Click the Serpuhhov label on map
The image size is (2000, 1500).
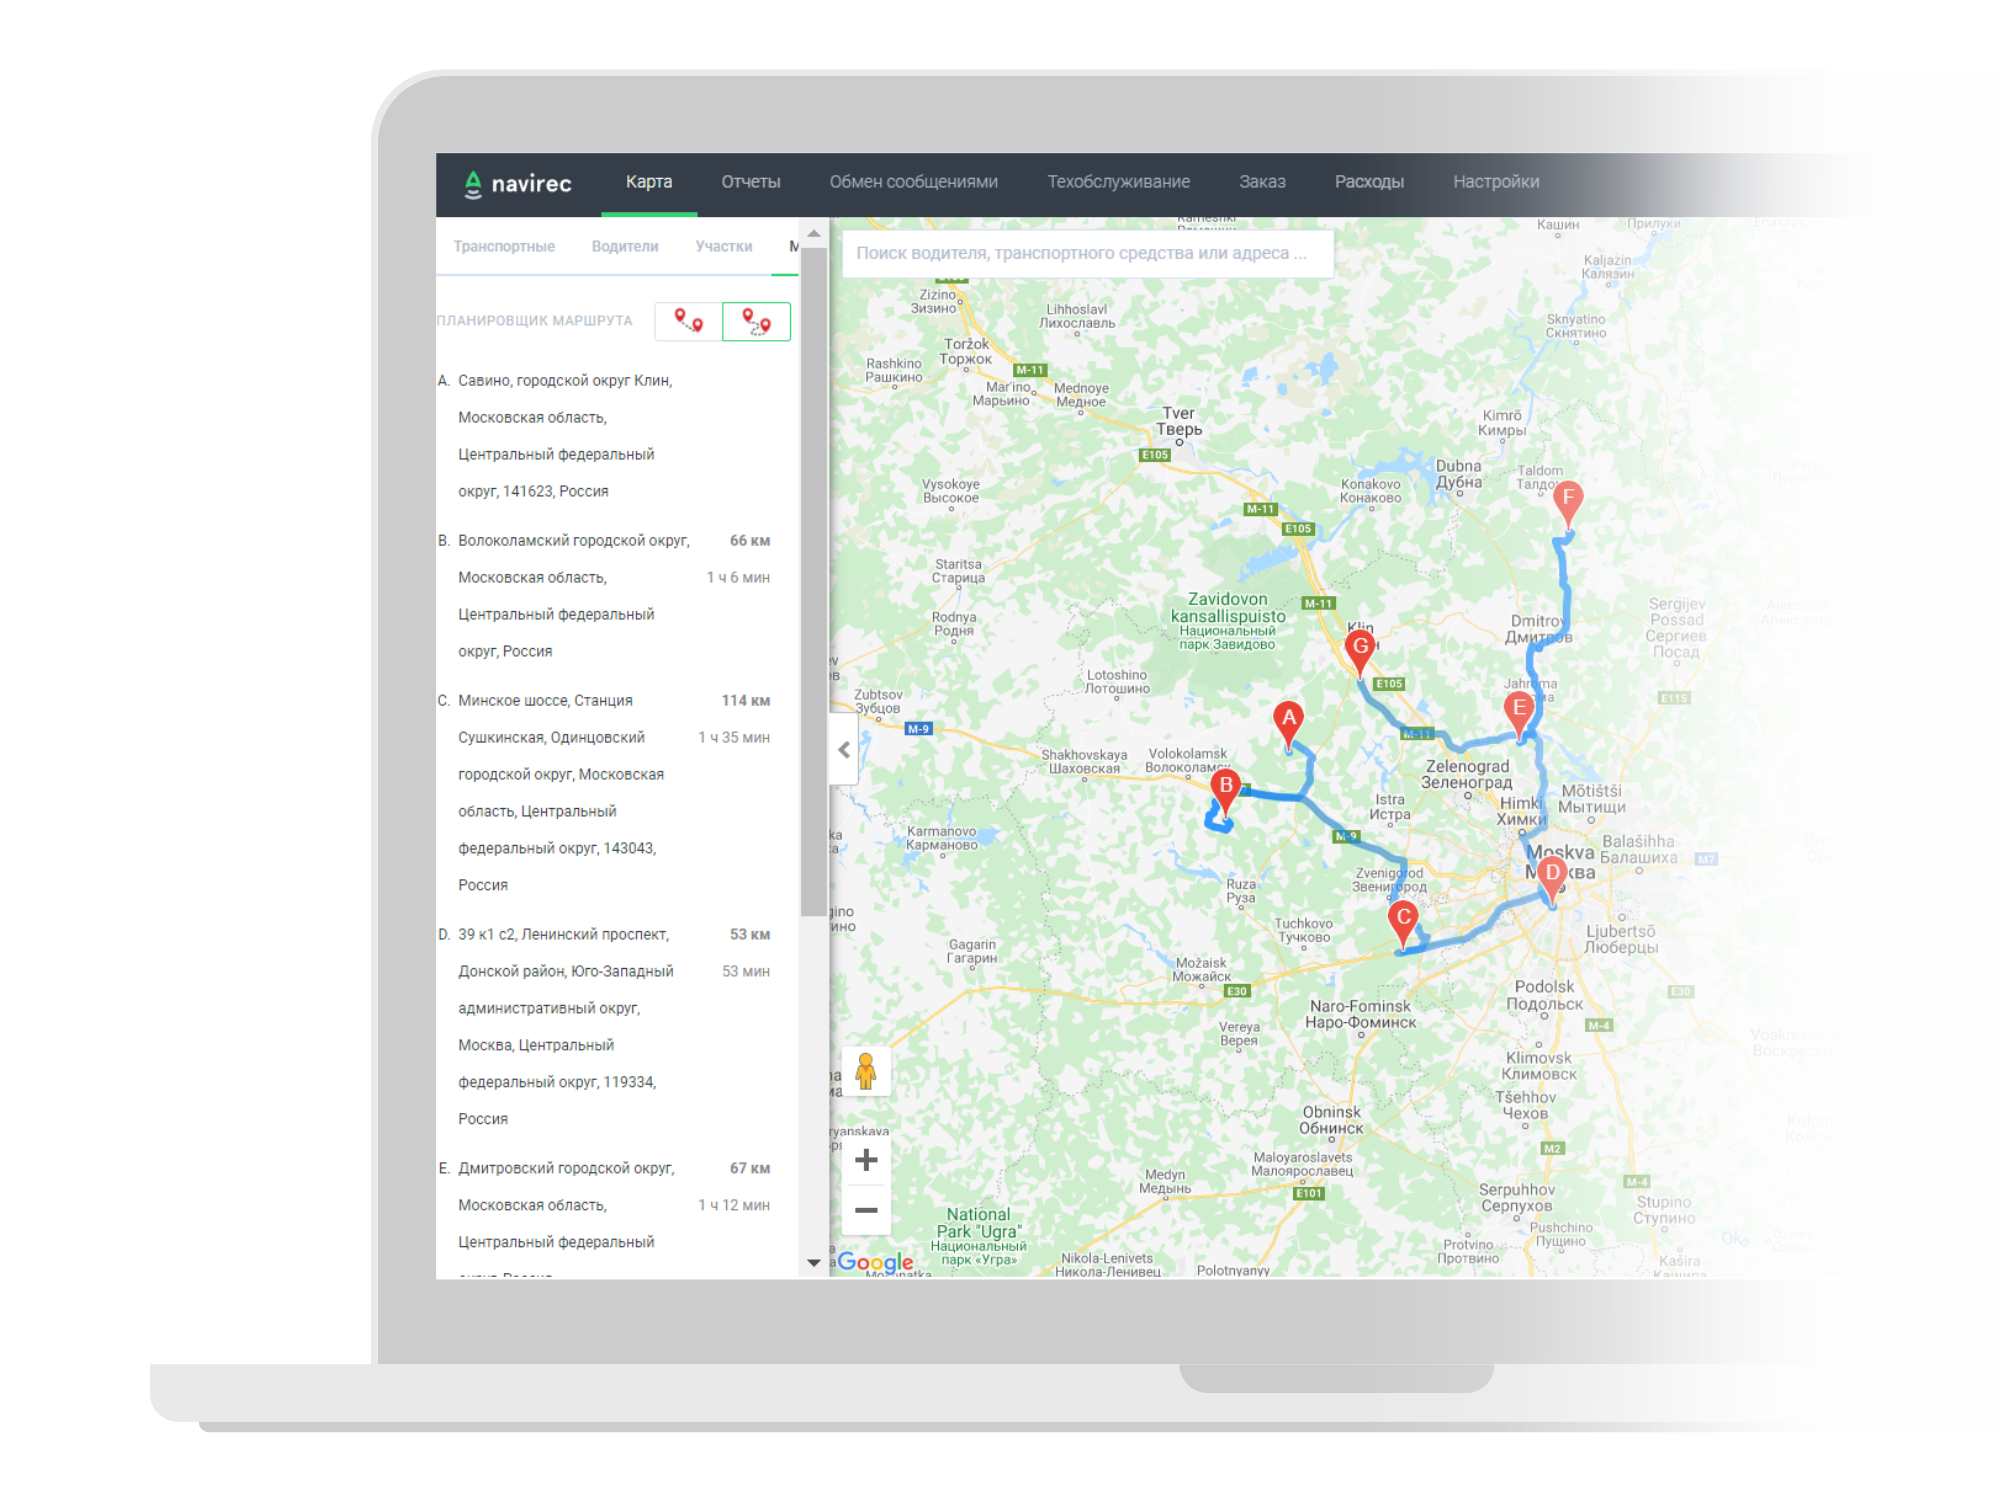point(1517,1198)
